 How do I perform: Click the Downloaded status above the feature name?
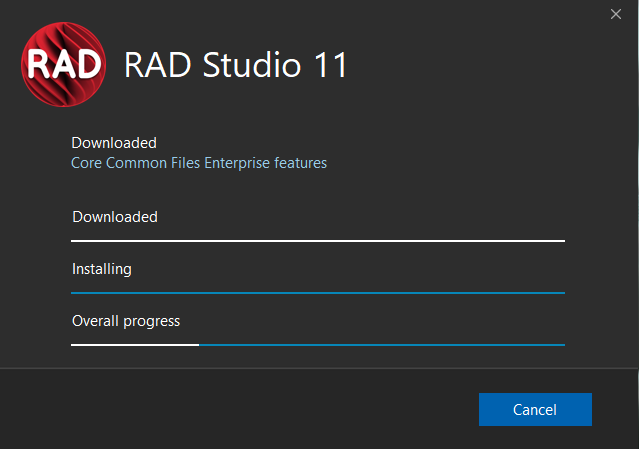coord(114,143)
